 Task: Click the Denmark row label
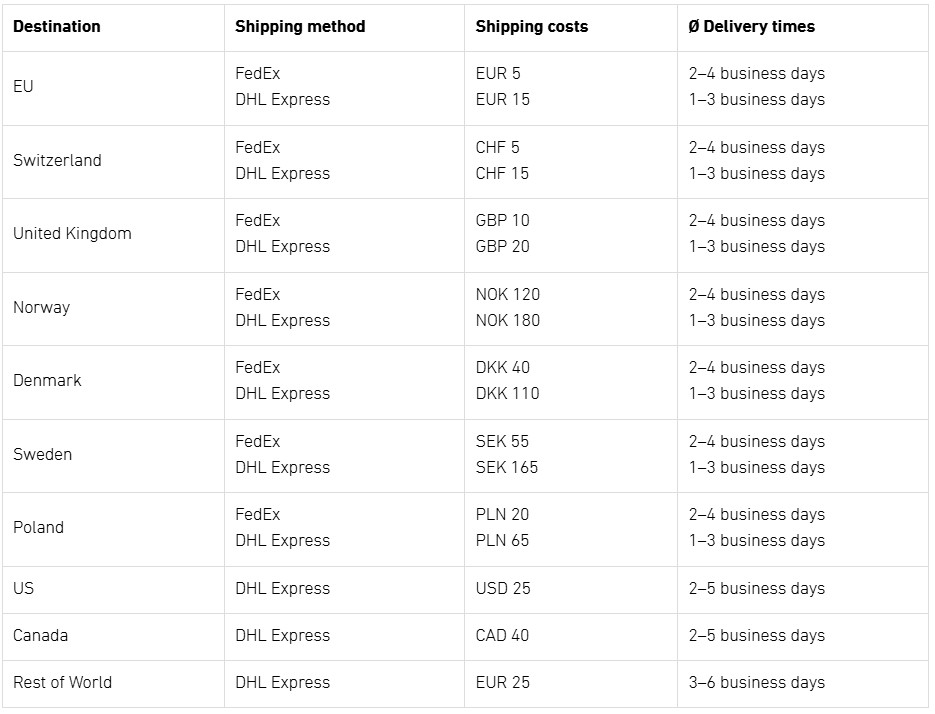47,380
